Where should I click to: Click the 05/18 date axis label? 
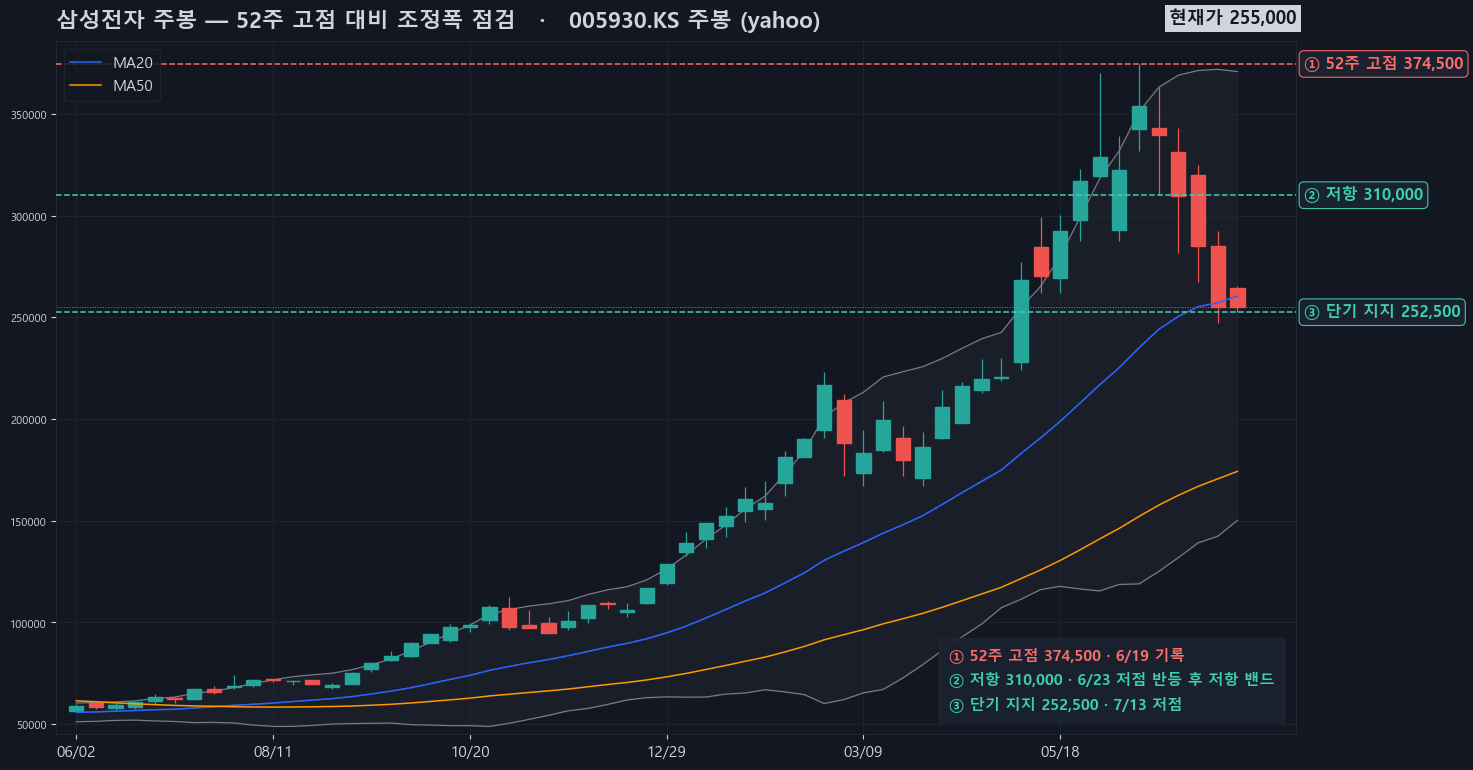1060,750
